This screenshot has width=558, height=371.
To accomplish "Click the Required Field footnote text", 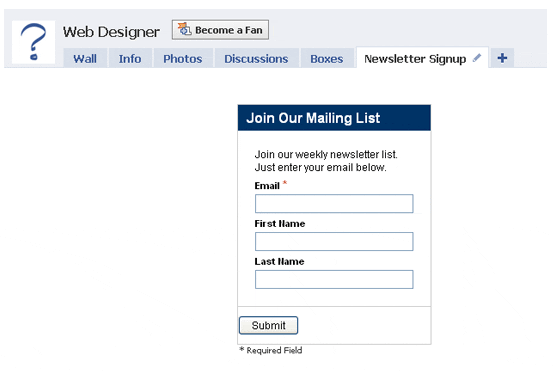I will [271, 350].
